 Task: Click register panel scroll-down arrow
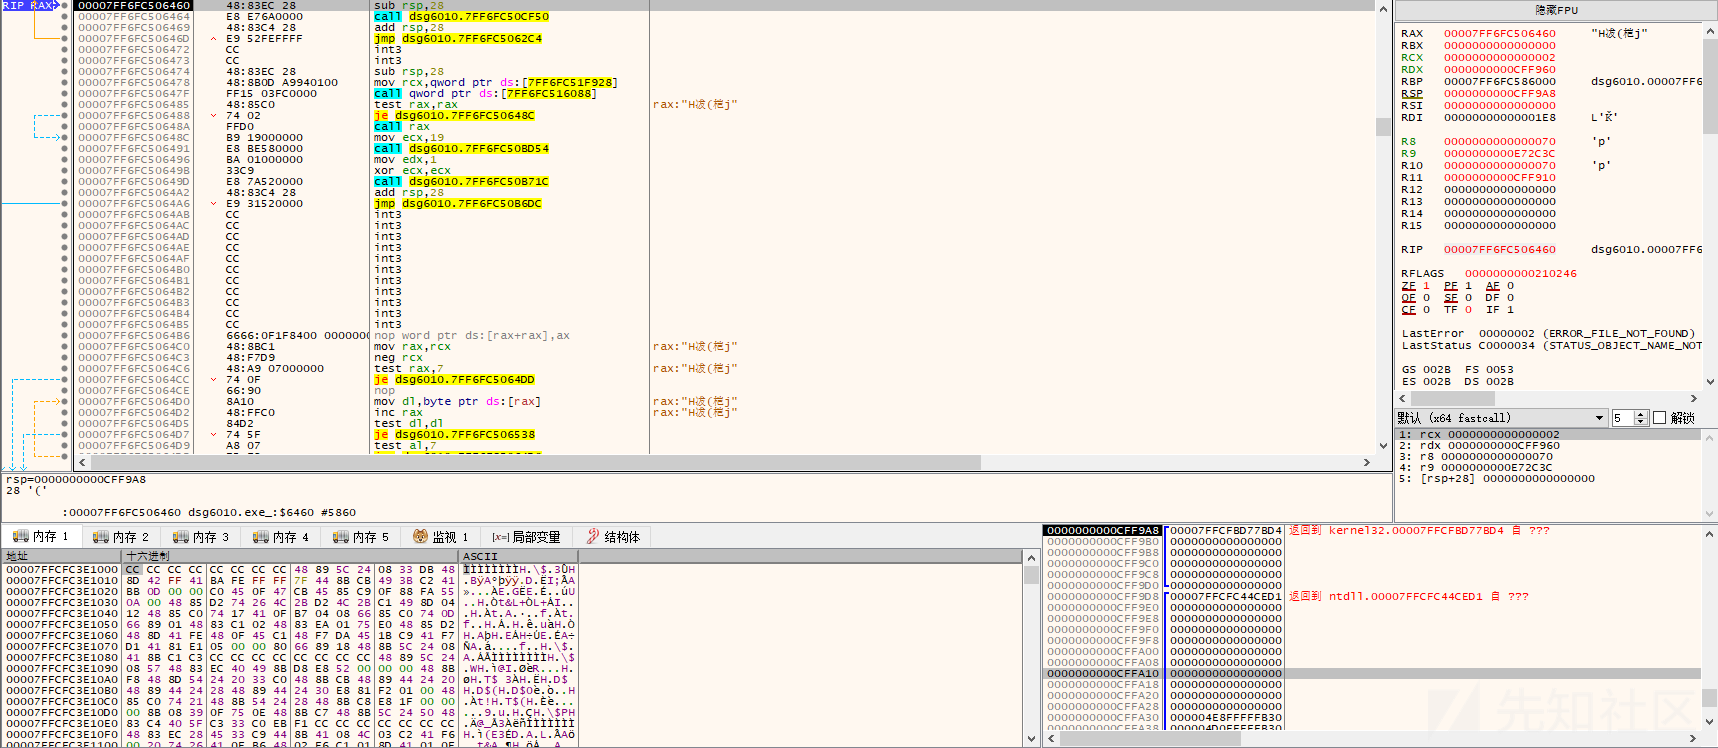pyautogui.click(x=1710, y=382)
